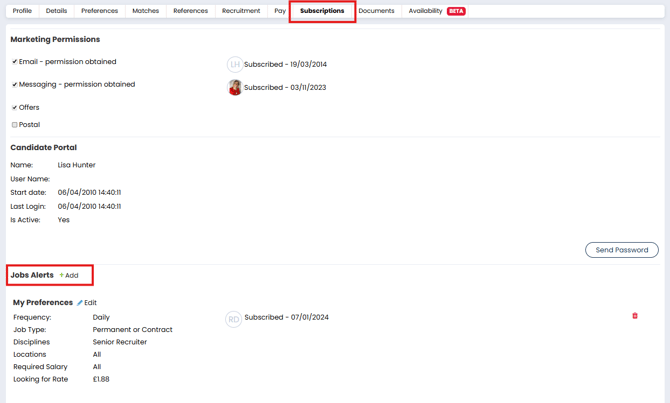Click the Start date value 06/04/2010
Image resolution: width=670 pixels, height=403 pixels.
[x=89, y=192]
